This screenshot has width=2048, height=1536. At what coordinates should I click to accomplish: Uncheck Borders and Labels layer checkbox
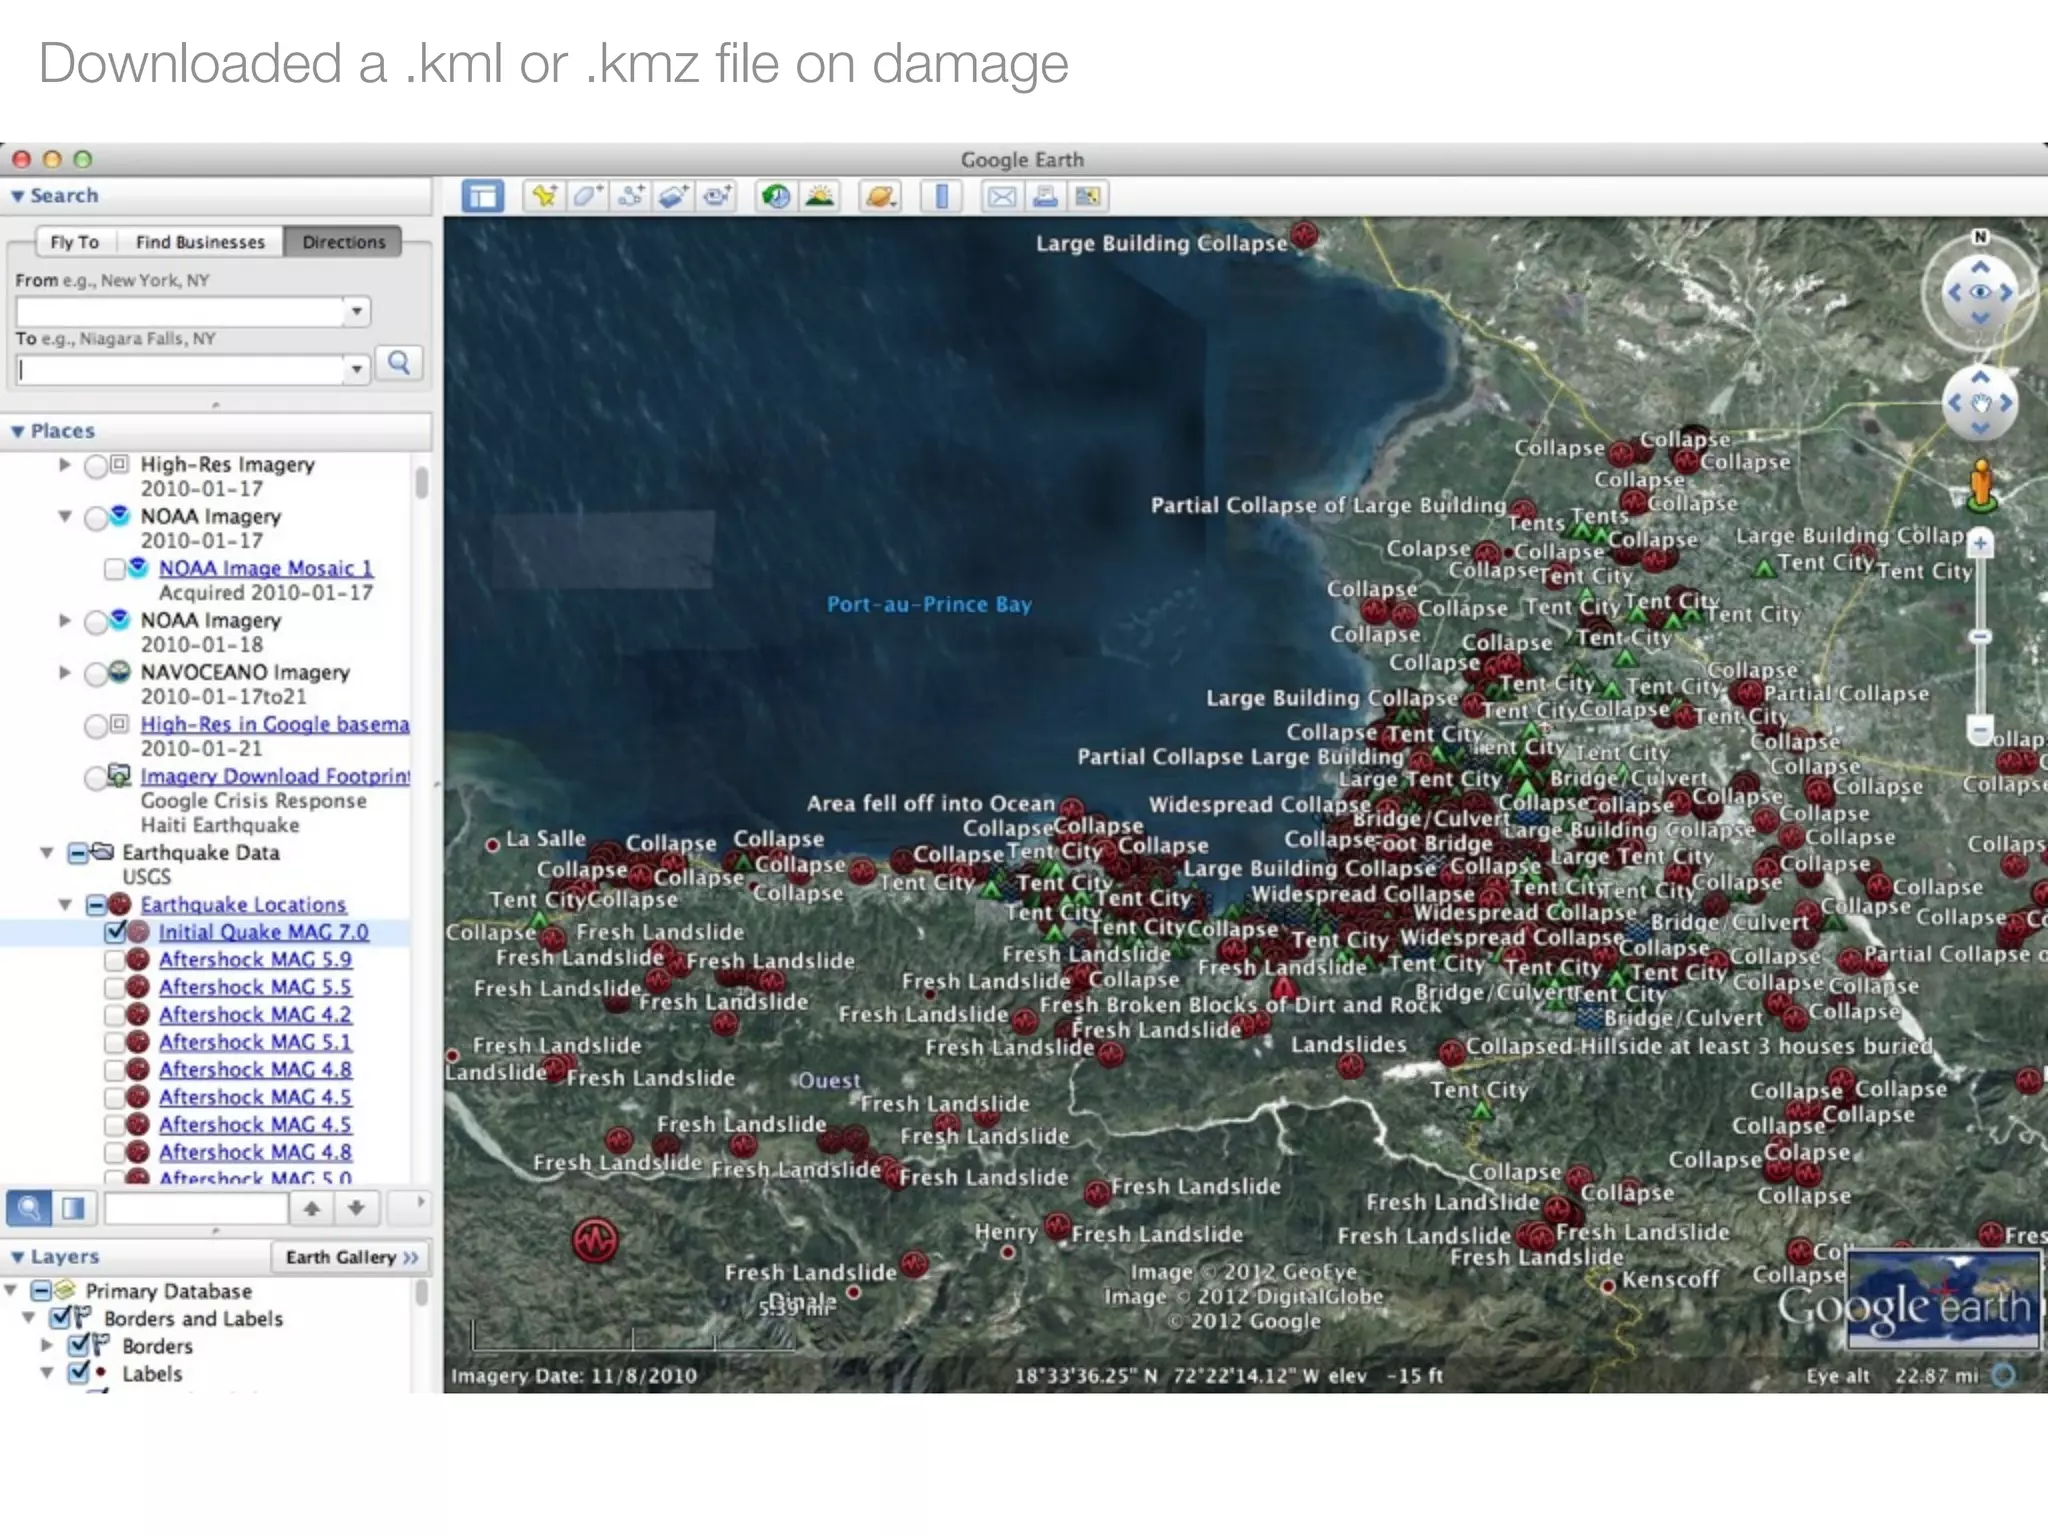pos(60,1318)
